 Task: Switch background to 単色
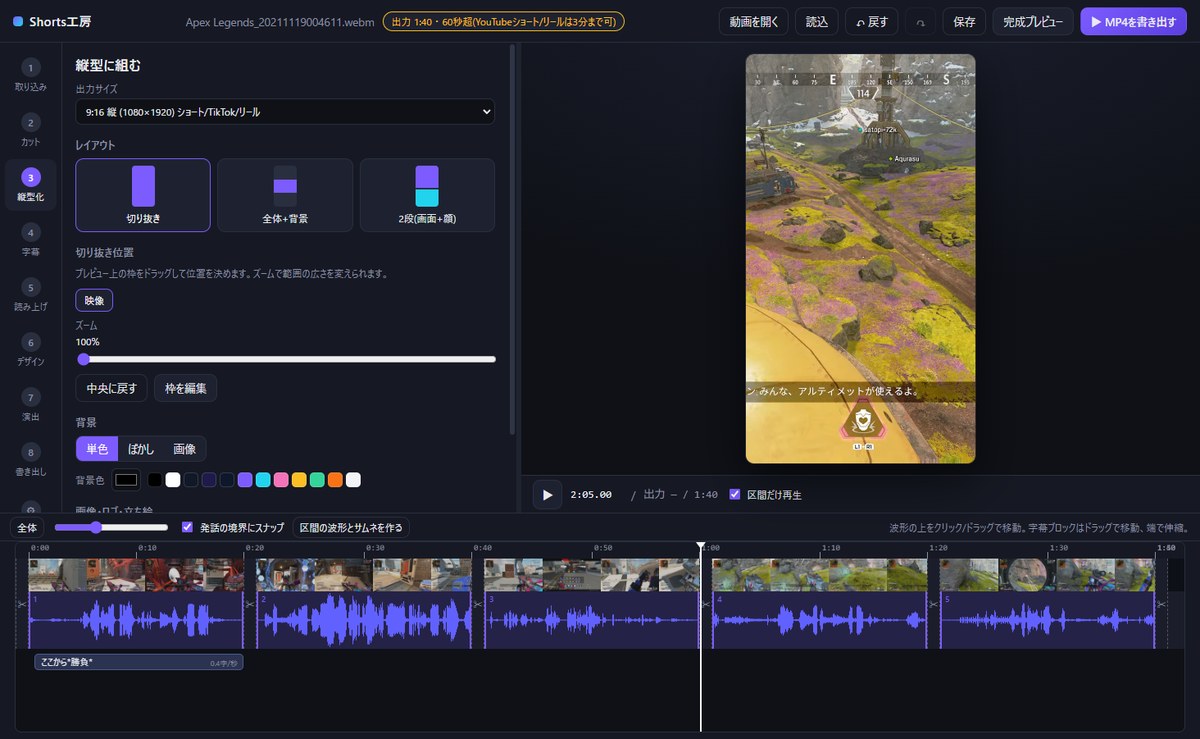pyautogui.click(x=97, y=448)
